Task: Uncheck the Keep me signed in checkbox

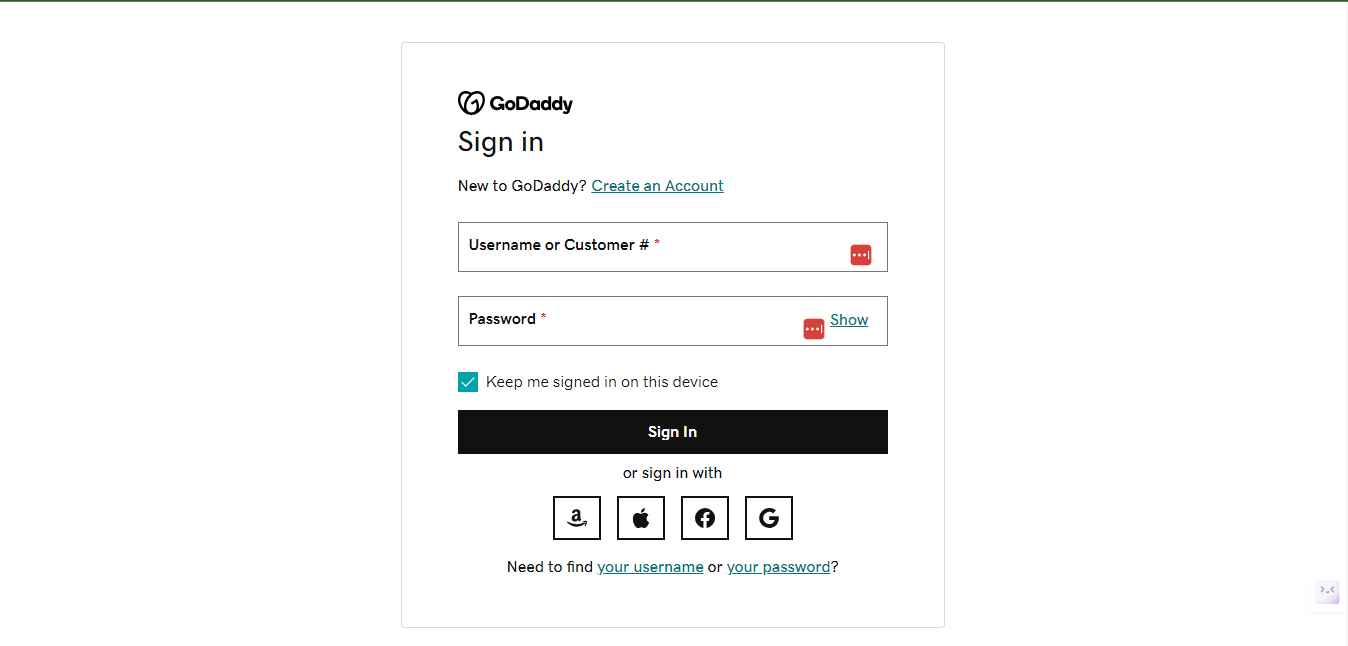Action: coord(468,382)
